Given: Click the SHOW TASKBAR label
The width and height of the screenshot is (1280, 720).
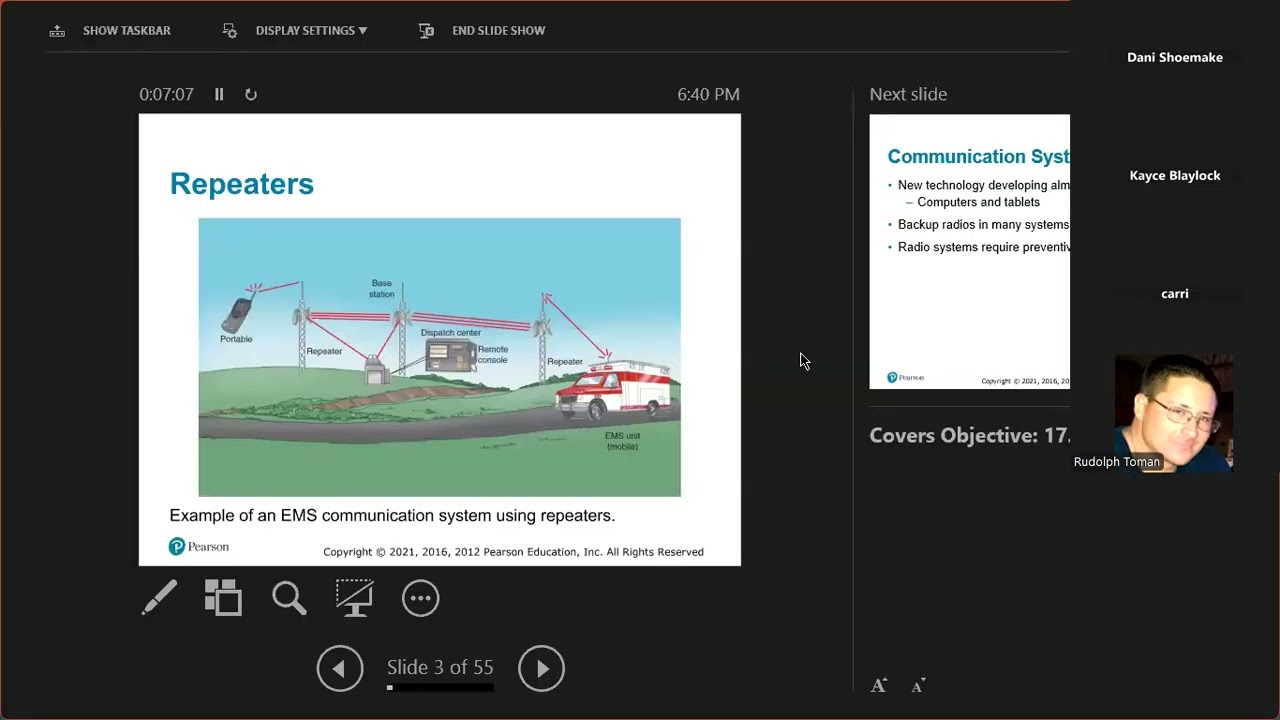Looking at the screenshot, I should coord(127,31).
